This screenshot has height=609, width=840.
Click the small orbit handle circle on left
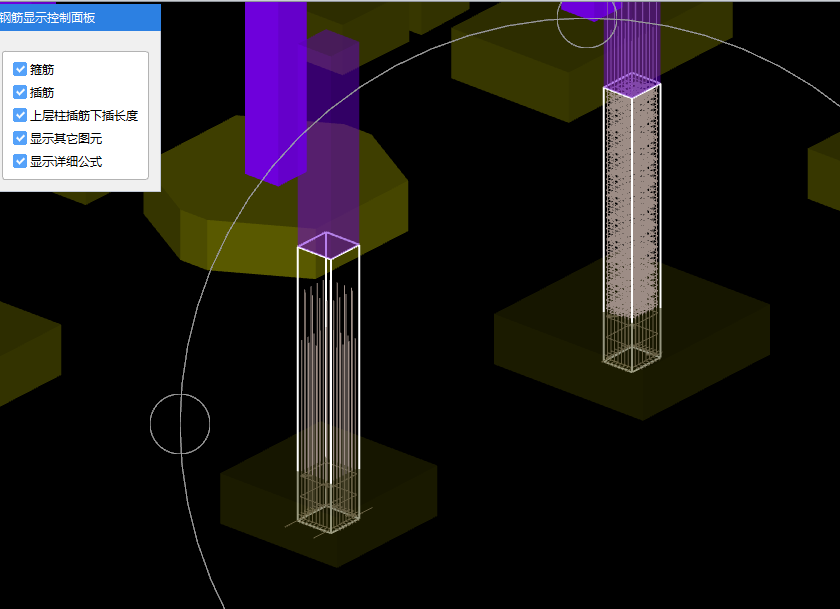click(180, 424)
